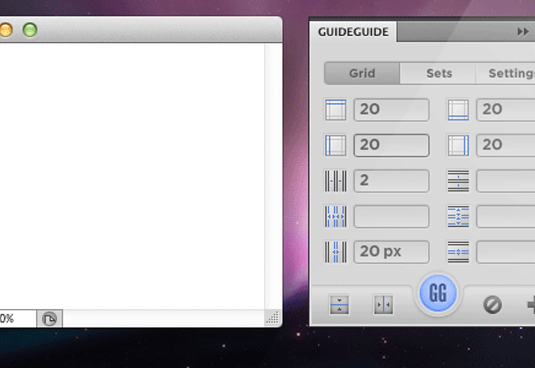Click the column gutter icon
Image resolution: width=535 pixels, height=368 pixels.
tap(335, 252)
